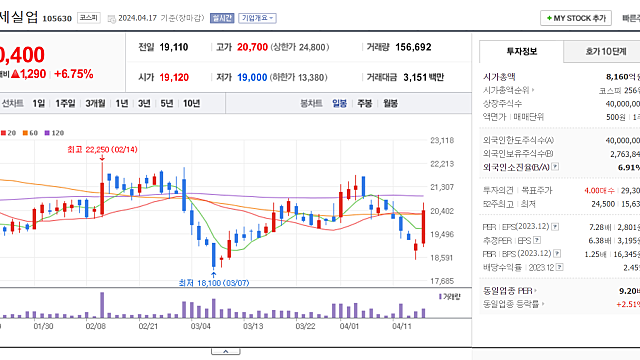Viewport: 640px width, 360px height.
Task: Switch to the 투자정보 tab
Action: pyautogui.click(x=521, y=51)
